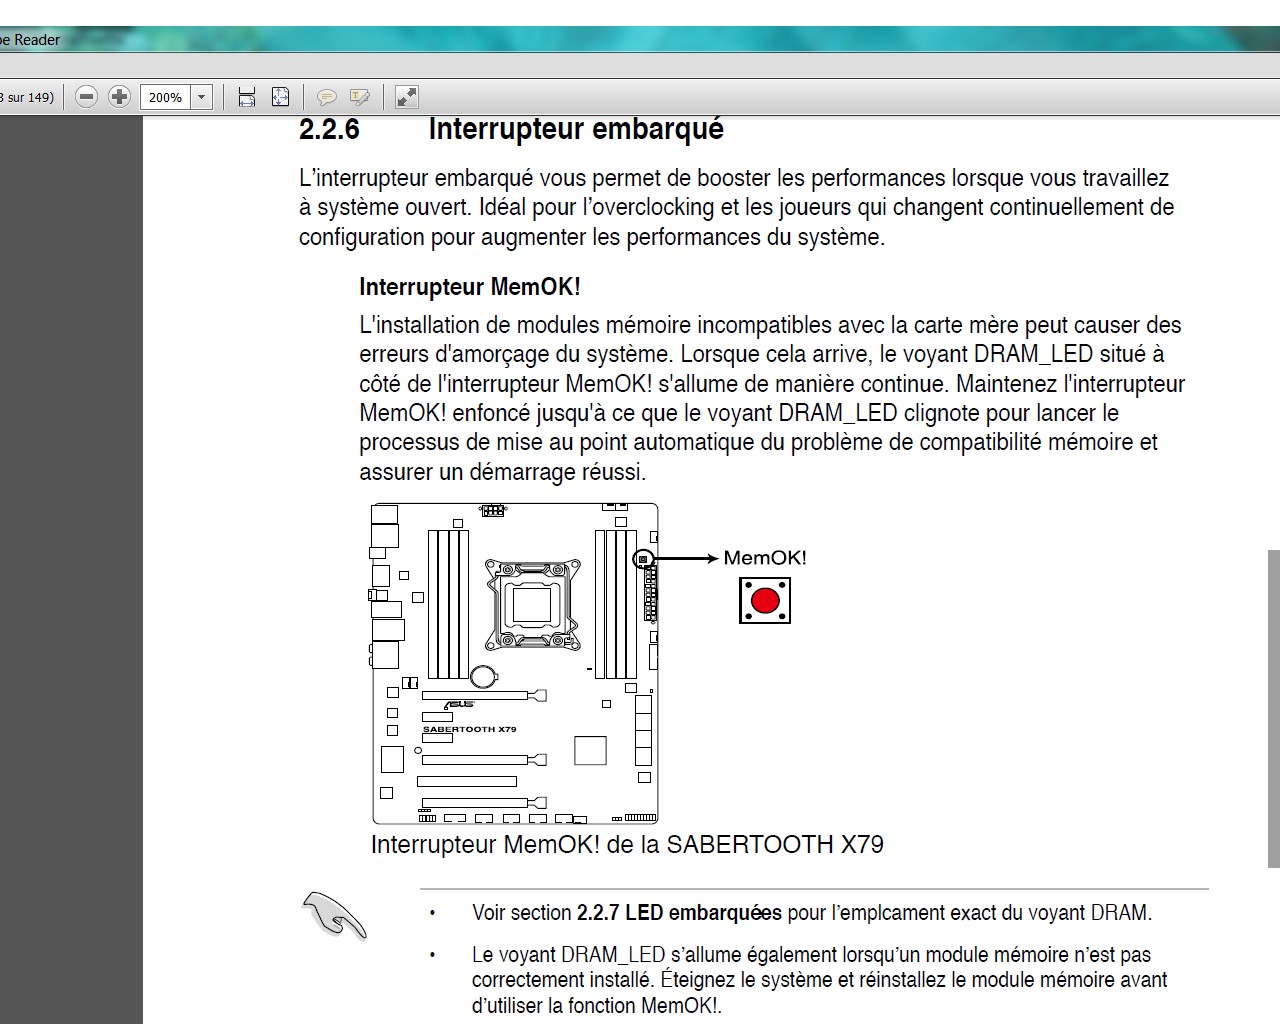Fit one full page icon
Viewport: 1280px width, 1024px height.
coord(281,97)
